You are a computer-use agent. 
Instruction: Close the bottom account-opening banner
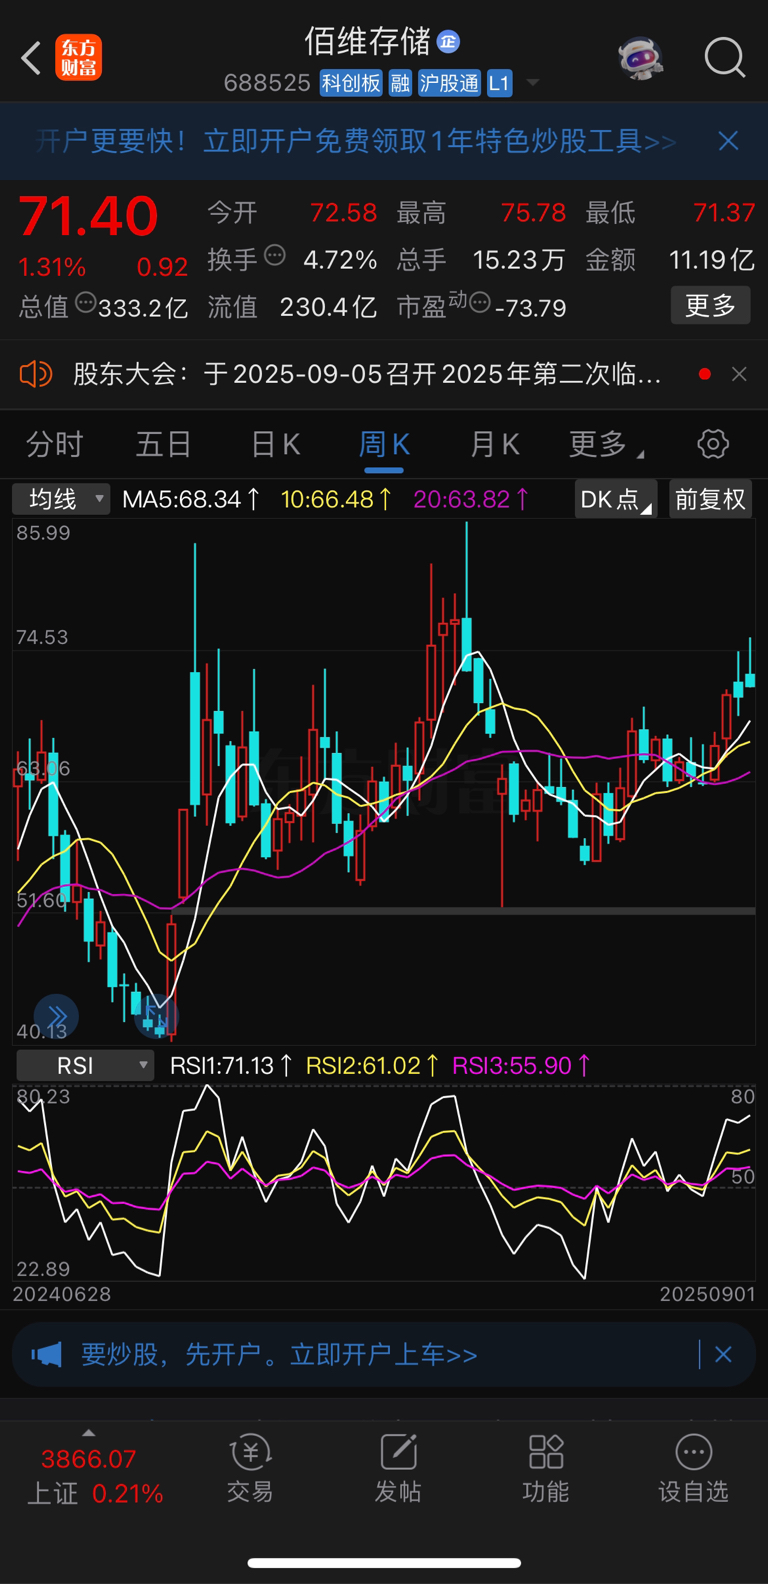[x=723, y=1355]
